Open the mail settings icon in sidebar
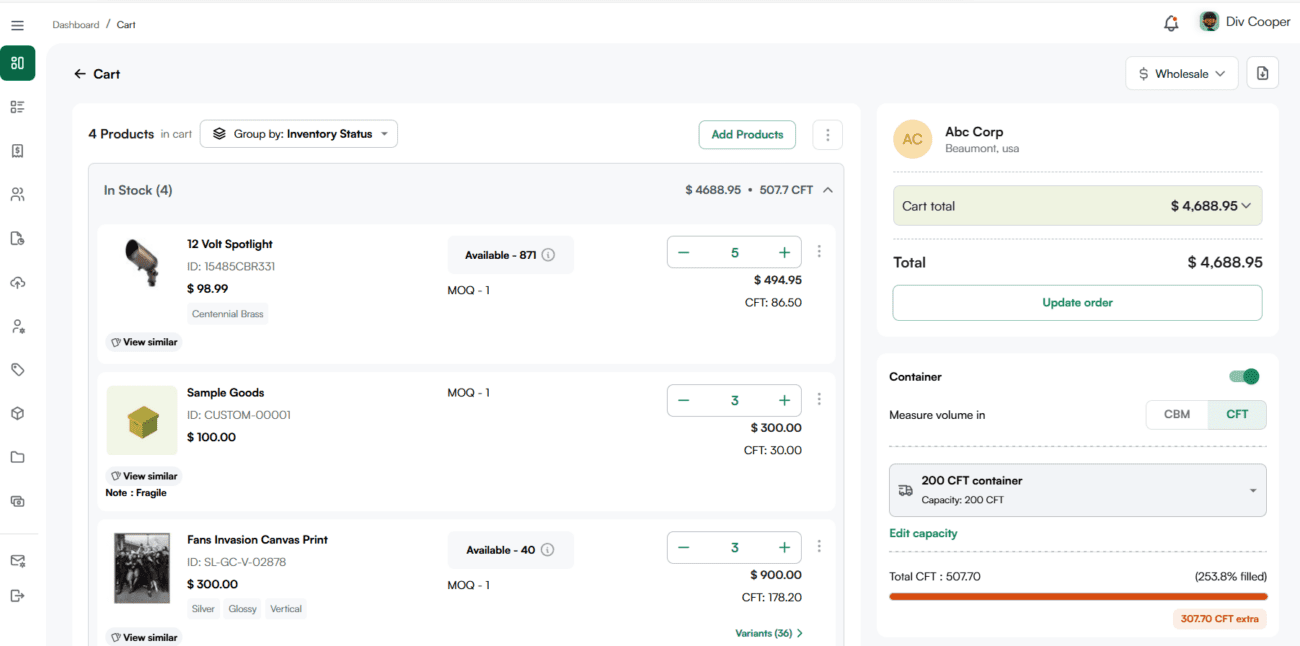This screenshot has height=646, width=1300. point(17,561)
